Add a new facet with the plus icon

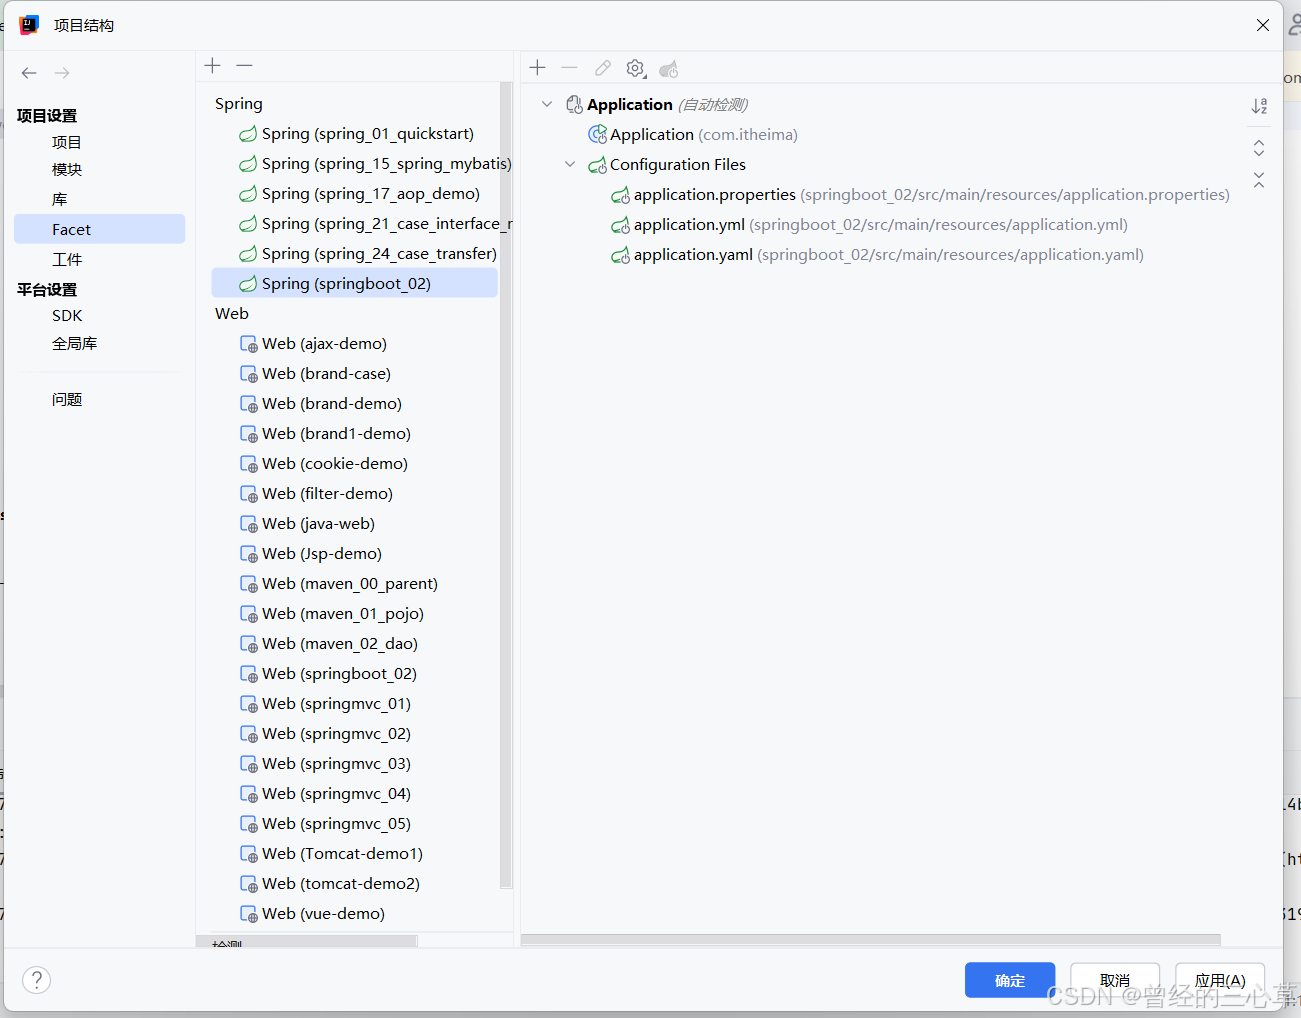click(212, 65)
